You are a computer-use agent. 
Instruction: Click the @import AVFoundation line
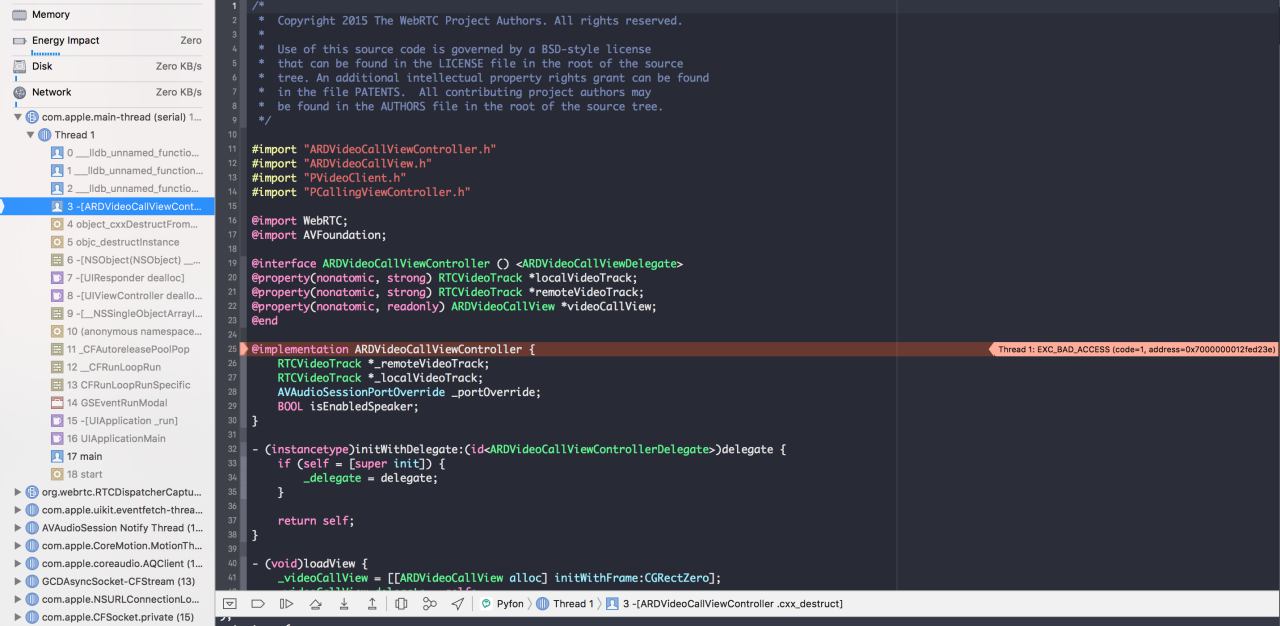(319, 235)
